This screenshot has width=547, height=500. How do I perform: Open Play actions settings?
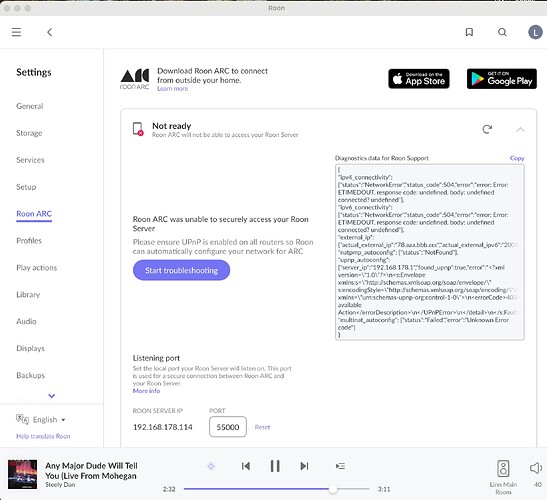37,268
